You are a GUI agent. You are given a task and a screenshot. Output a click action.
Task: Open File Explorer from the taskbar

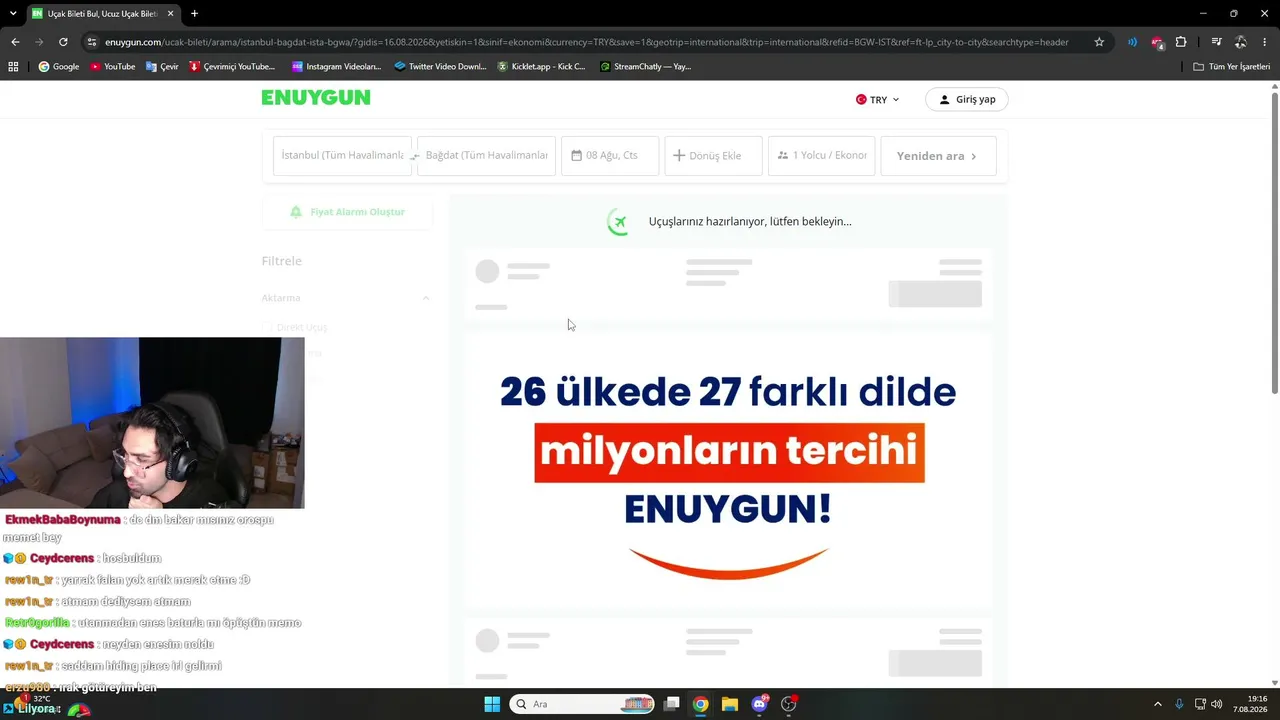pos(730,704)
